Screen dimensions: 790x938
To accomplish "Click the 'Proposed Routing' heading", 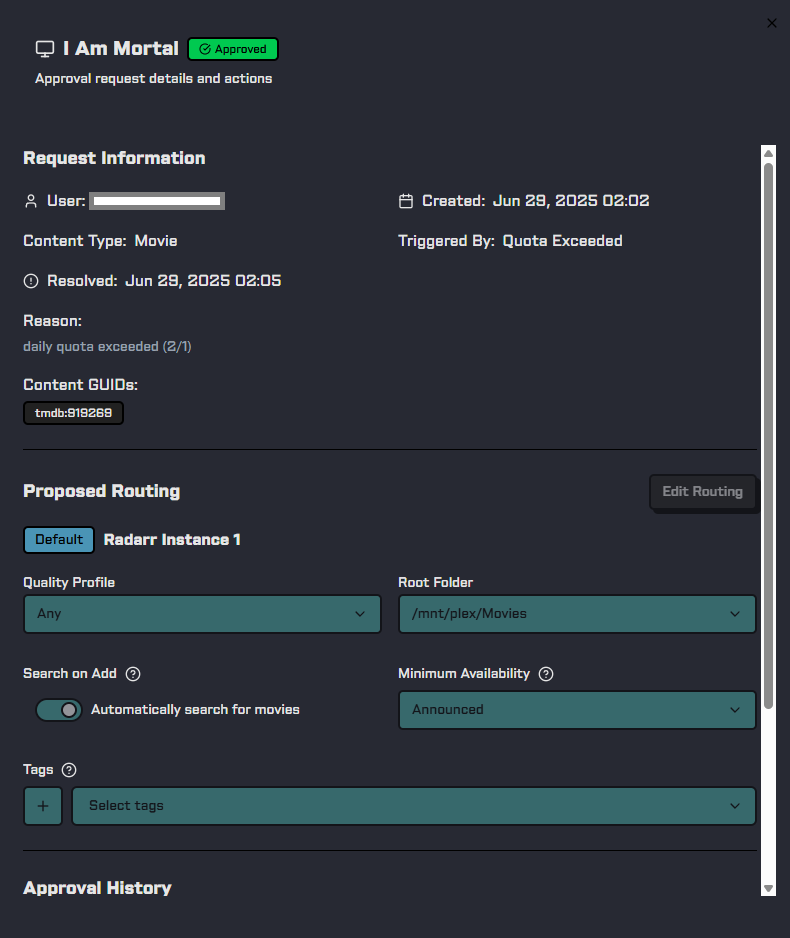I will point(102,492).
